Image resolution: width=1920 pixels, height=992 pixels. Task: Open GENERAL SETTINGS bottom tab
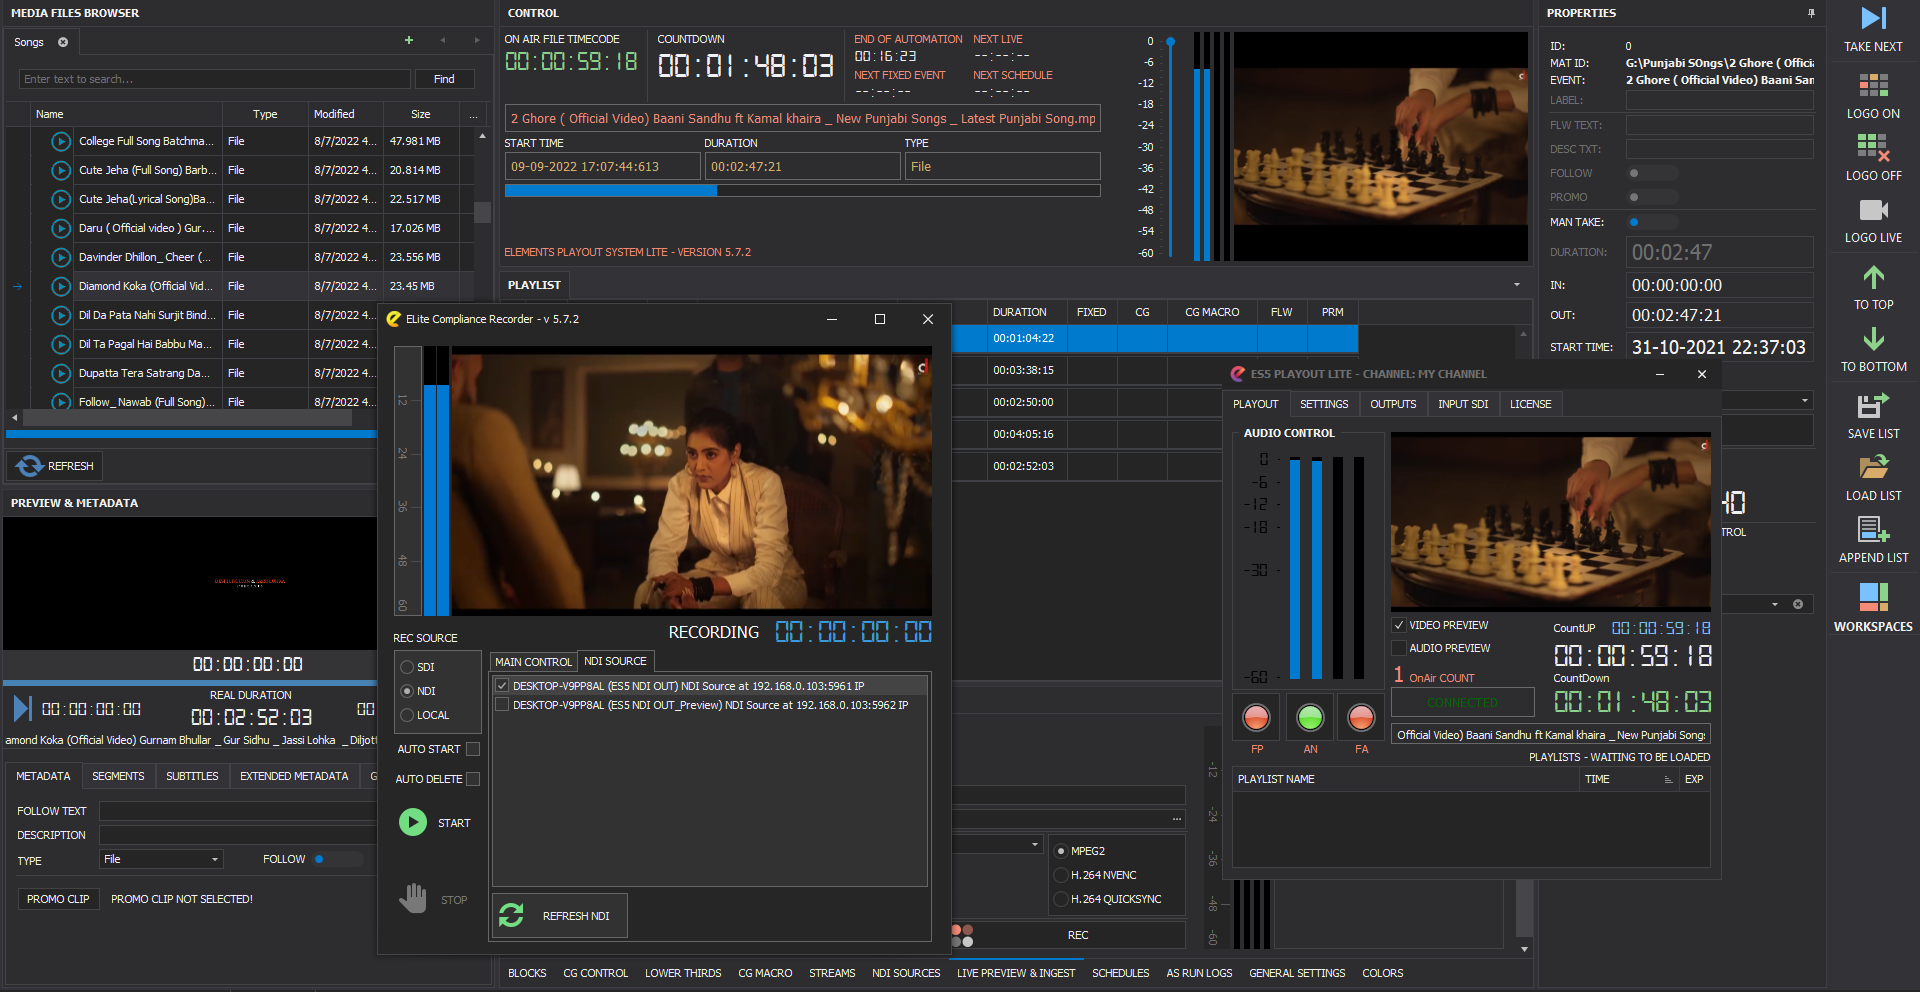[1297, 973]
